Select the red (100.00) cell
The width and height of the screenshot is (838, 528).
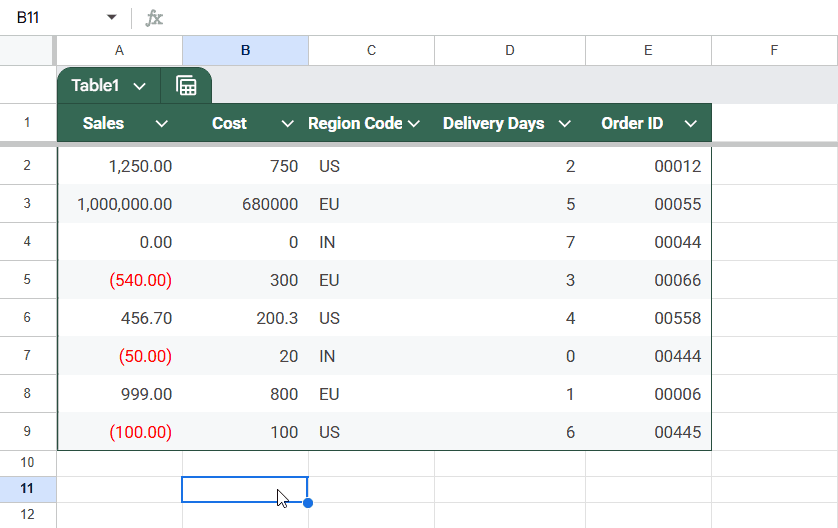[x=120, y=432]
